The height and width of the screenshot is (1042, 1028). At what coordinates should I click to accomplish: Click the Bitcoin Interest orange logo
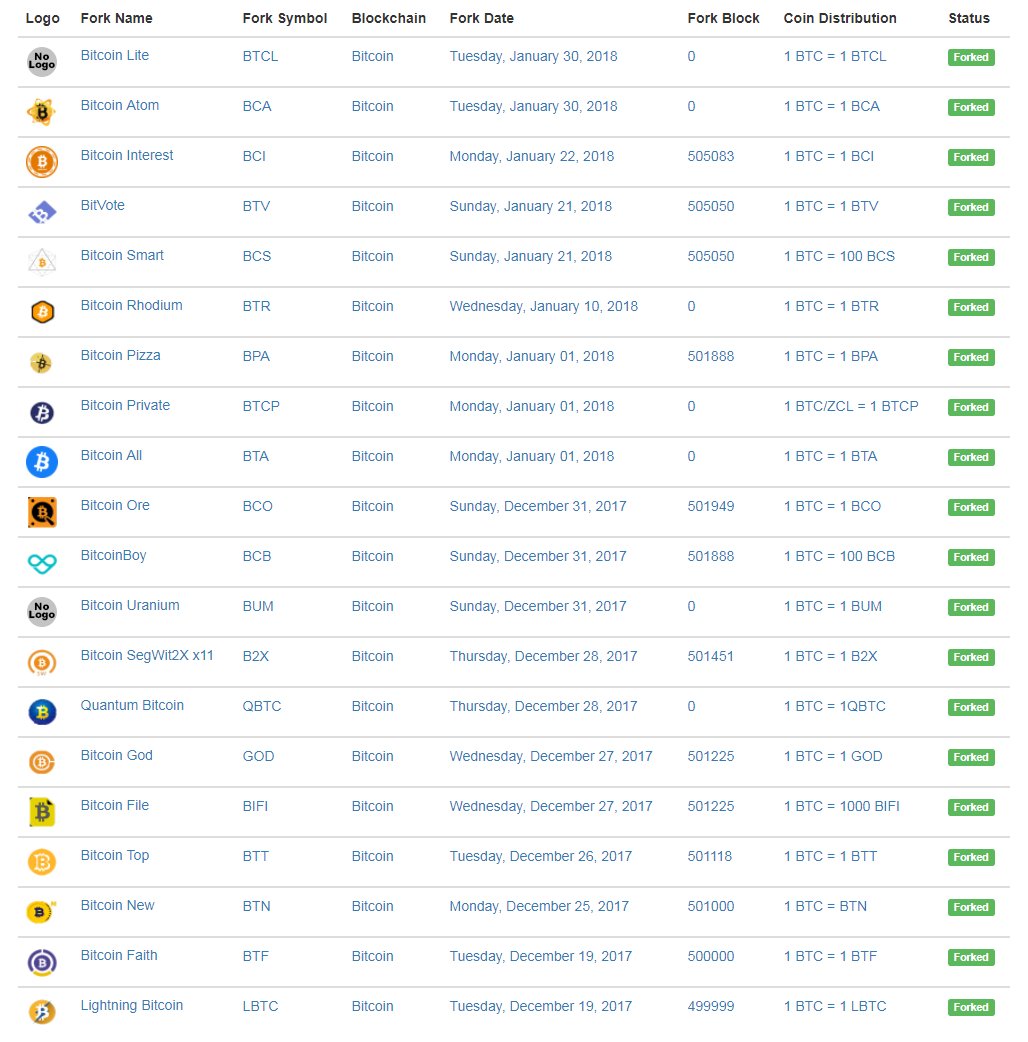pos(42,162)
